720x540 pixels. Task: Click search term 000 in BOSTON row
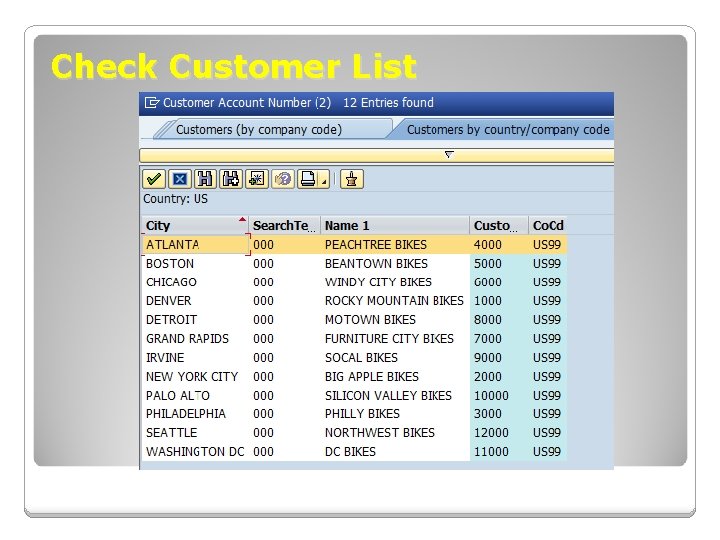[263, 264]
